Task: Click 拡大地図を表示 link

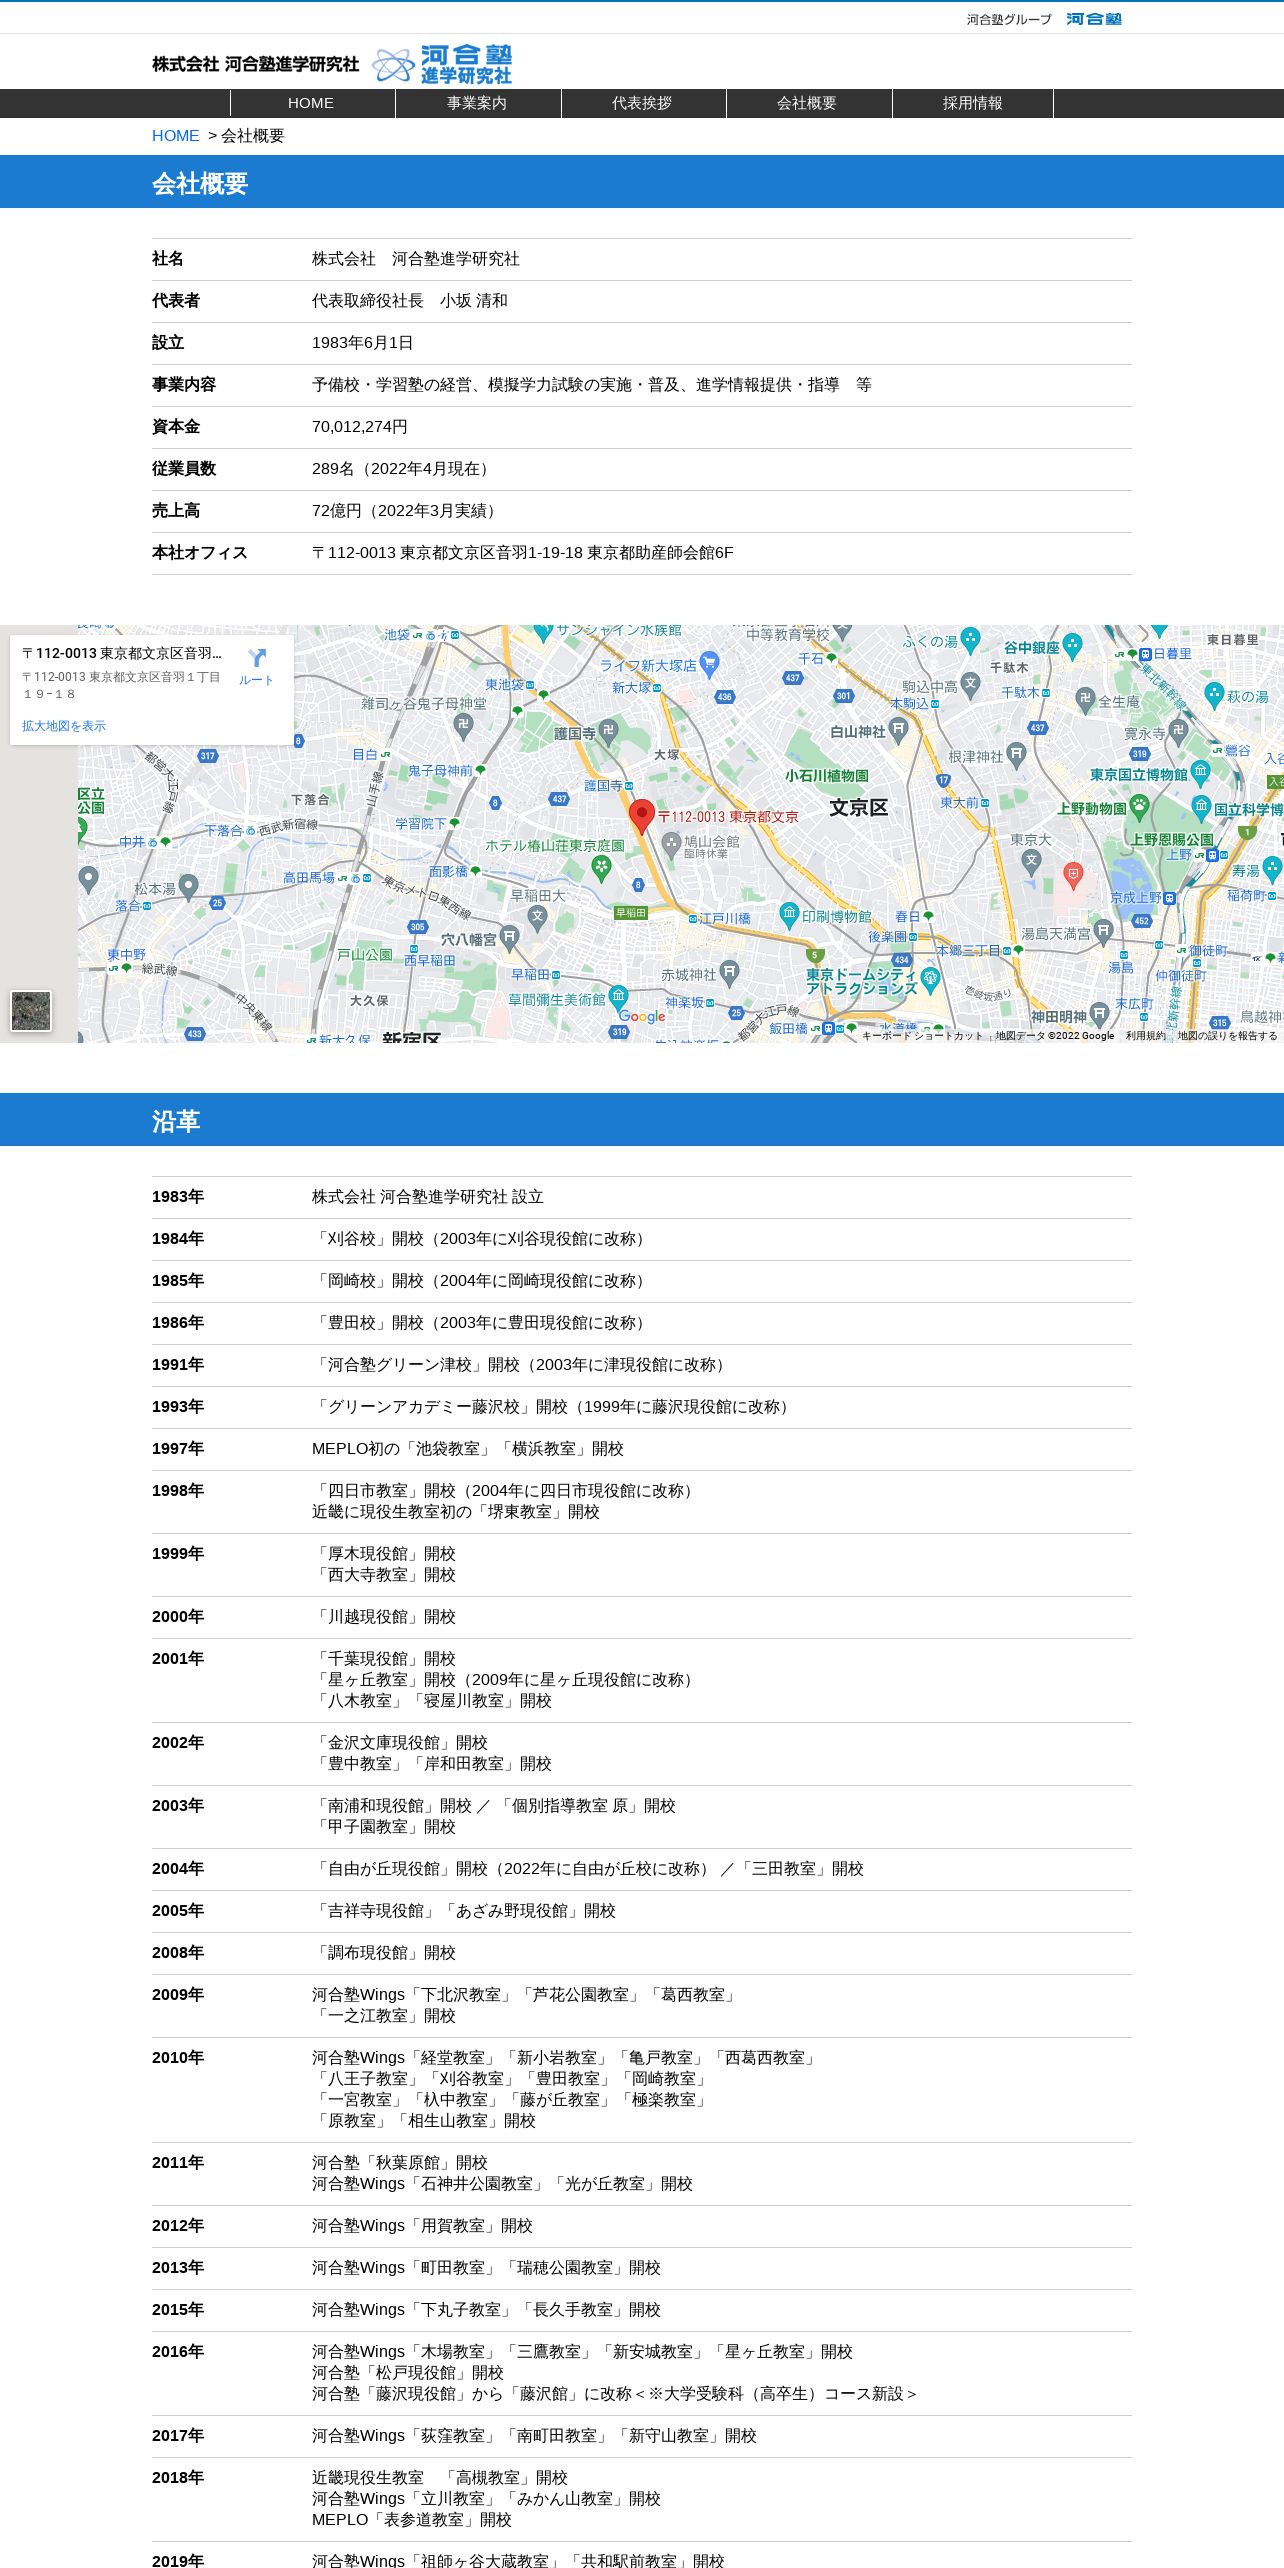Action: pyautogui.click(x=64, y=726)
